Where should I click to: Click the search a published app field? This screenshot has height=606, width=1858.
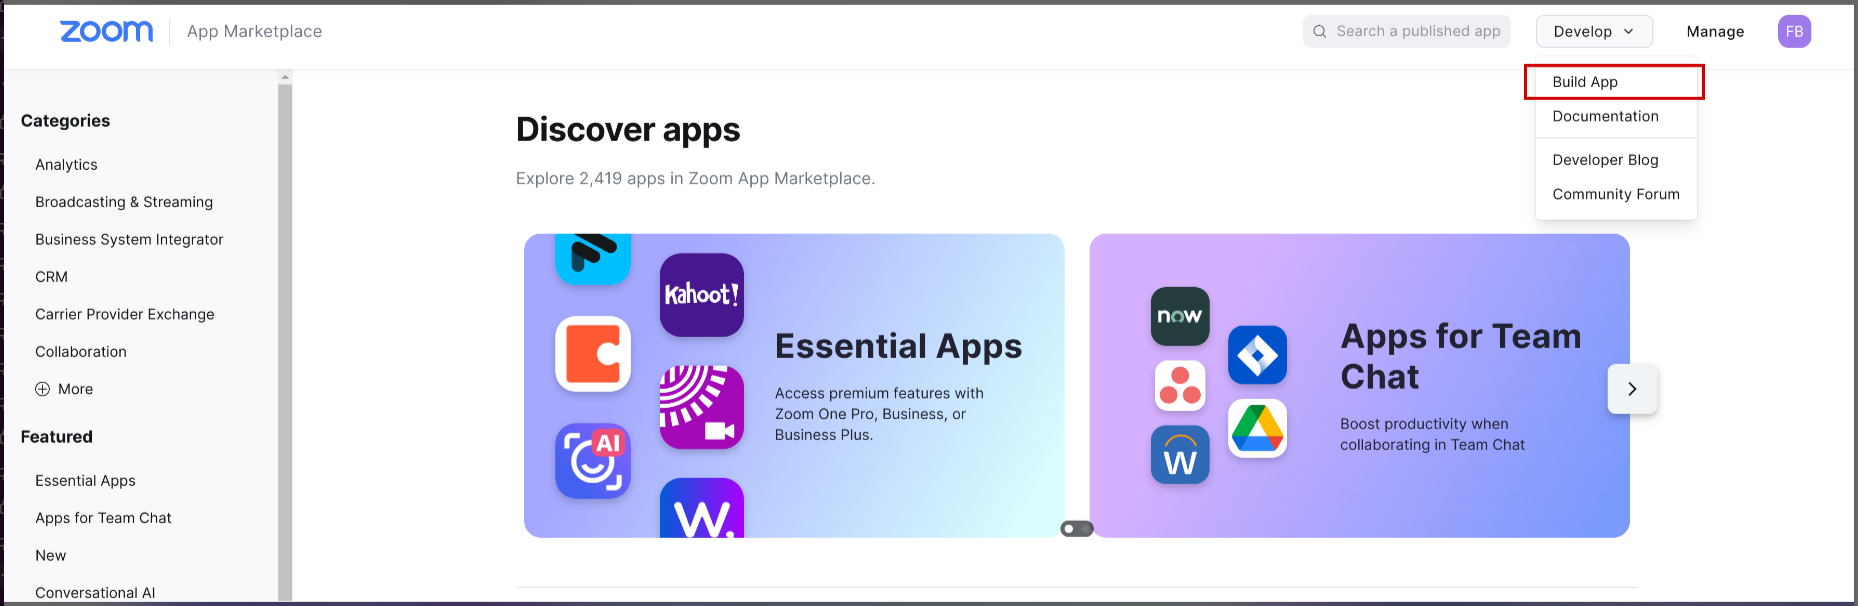[1407, 31]
